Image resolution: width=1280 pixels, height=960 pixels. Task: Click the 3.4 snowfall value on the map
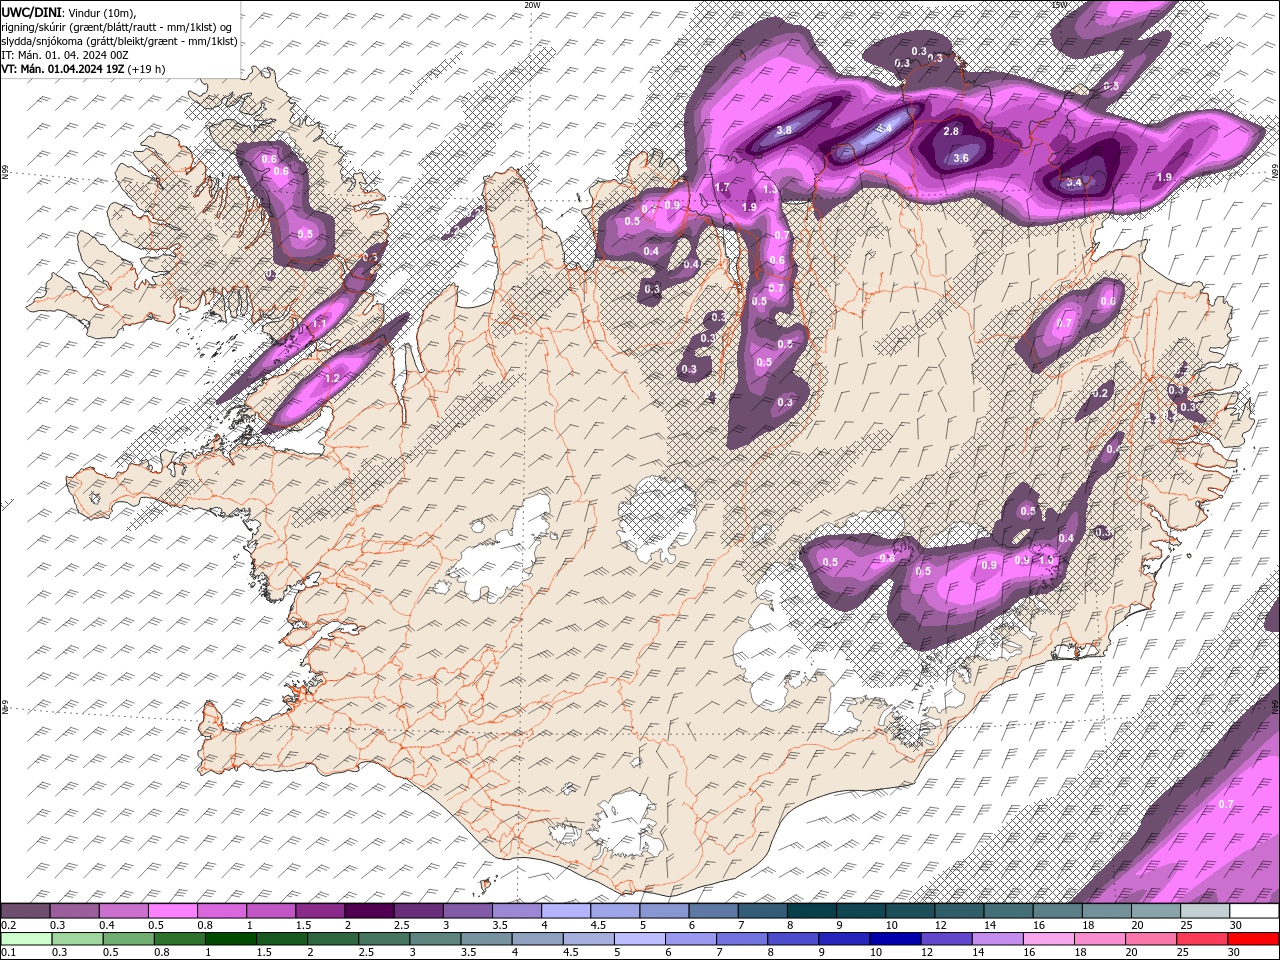point(1074,183)
